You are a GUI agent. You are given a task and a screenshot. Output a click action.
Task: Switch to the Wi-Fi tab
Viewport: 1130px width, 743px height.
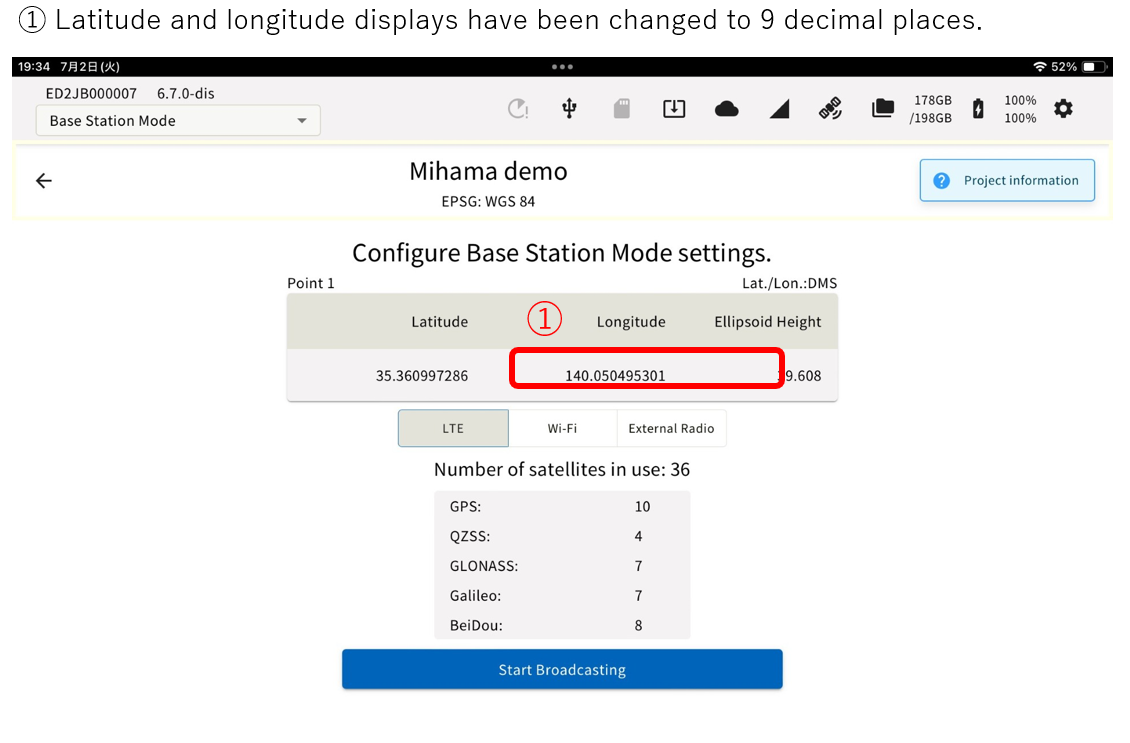(x=562, y=428)
